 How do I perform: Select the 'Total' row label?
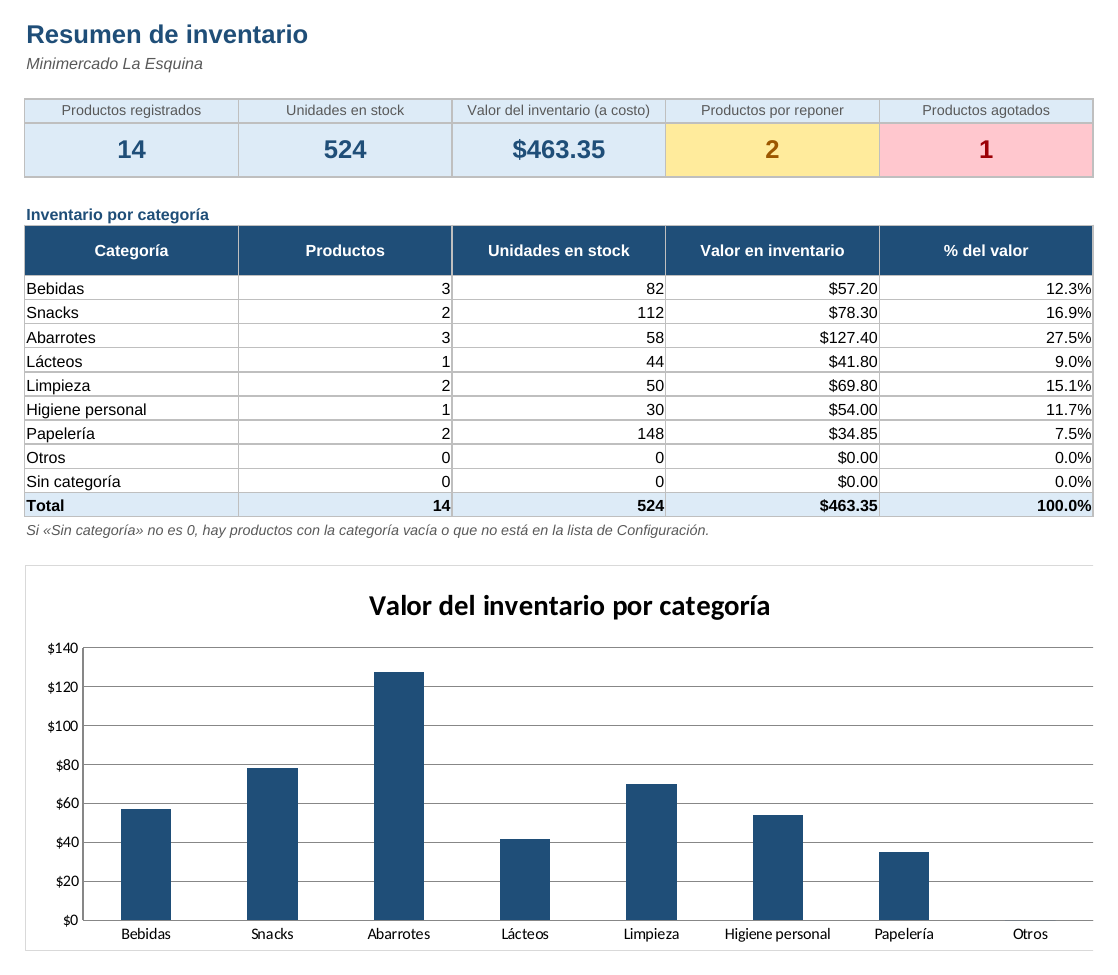tap(45, 506)
